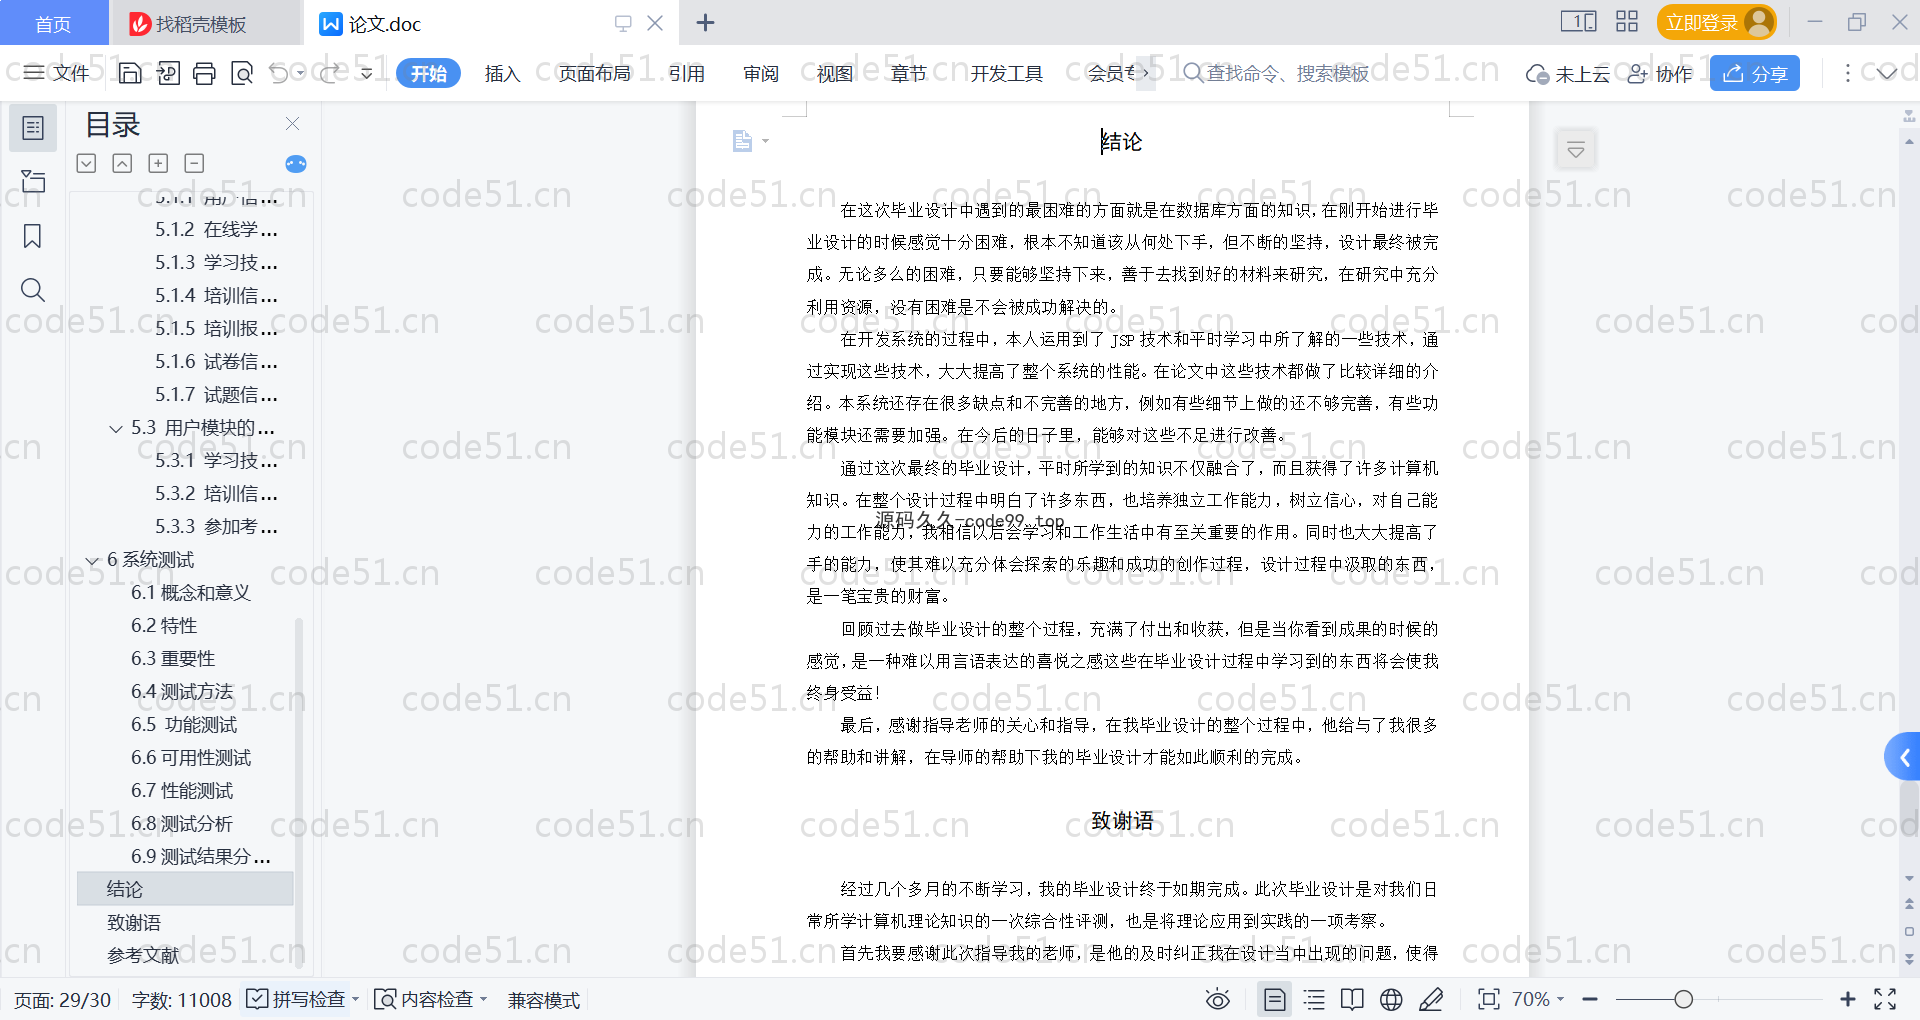Click the blue side panel expand arrow
Image resolution: width=1920 pixels, height=1020 pixels.
[1904, 758]
